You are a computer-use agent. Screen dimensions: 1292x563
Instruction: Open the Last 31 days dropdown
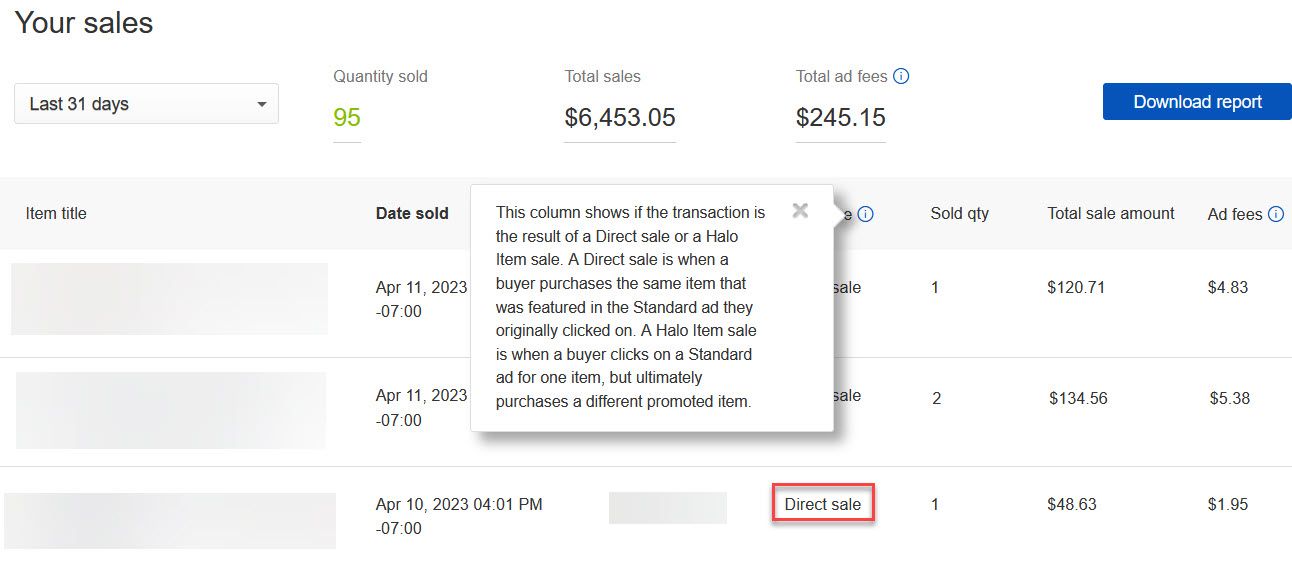(146, 104)
